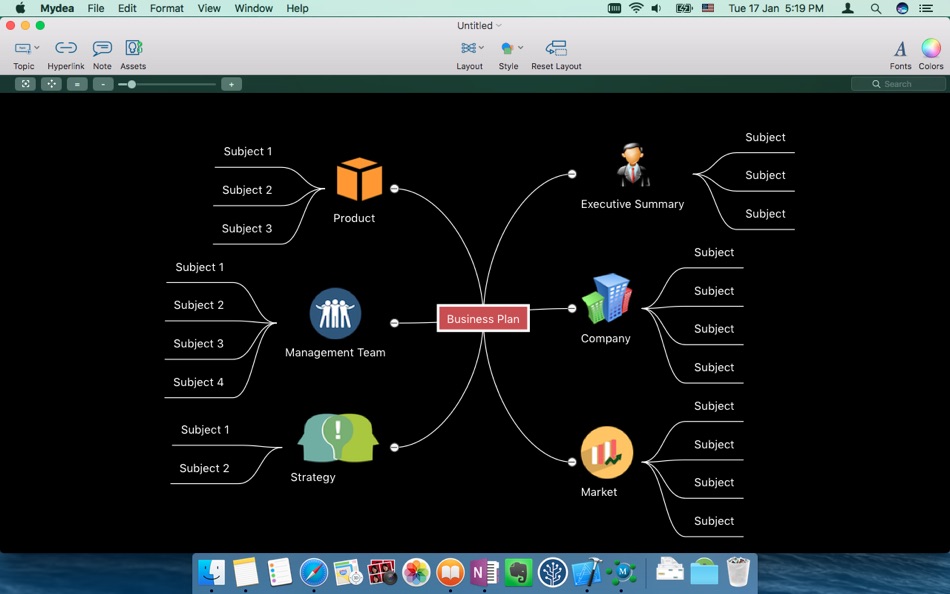Screen dimensions: 950x594
Task: Select the Management Team label
Action: [x=335, y=353]
